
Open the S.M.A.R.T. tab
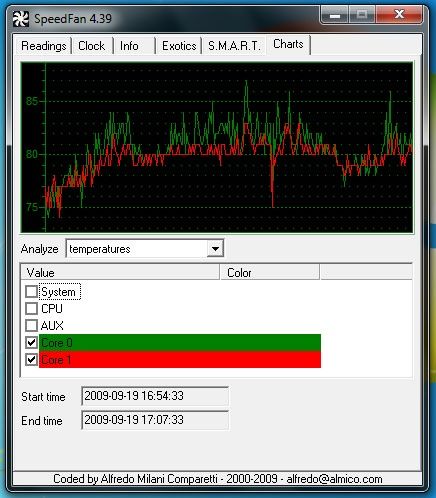(234, 46)
